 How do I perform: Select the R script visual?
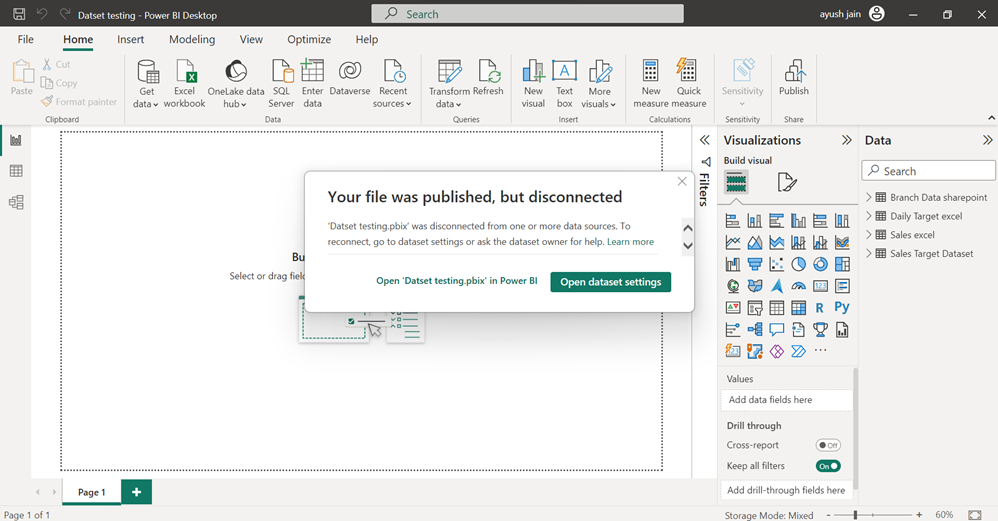(820, 308)
